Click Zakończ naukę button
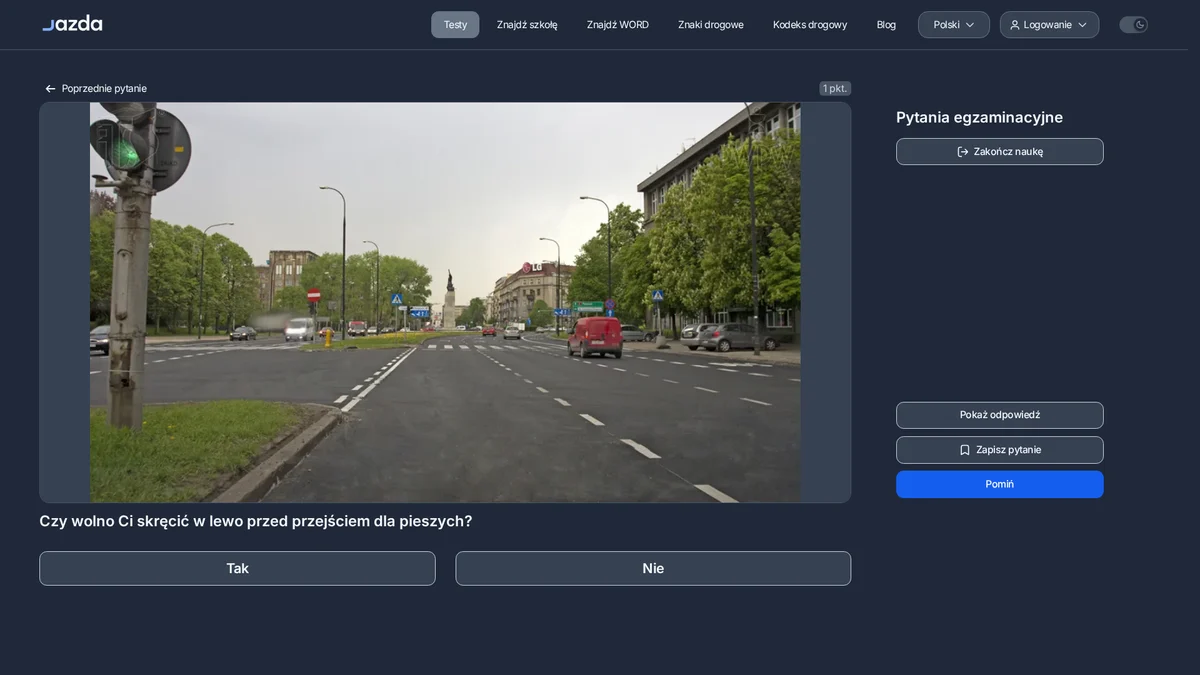Viewport: 1200px width, 675px height. coord(1000,152)
